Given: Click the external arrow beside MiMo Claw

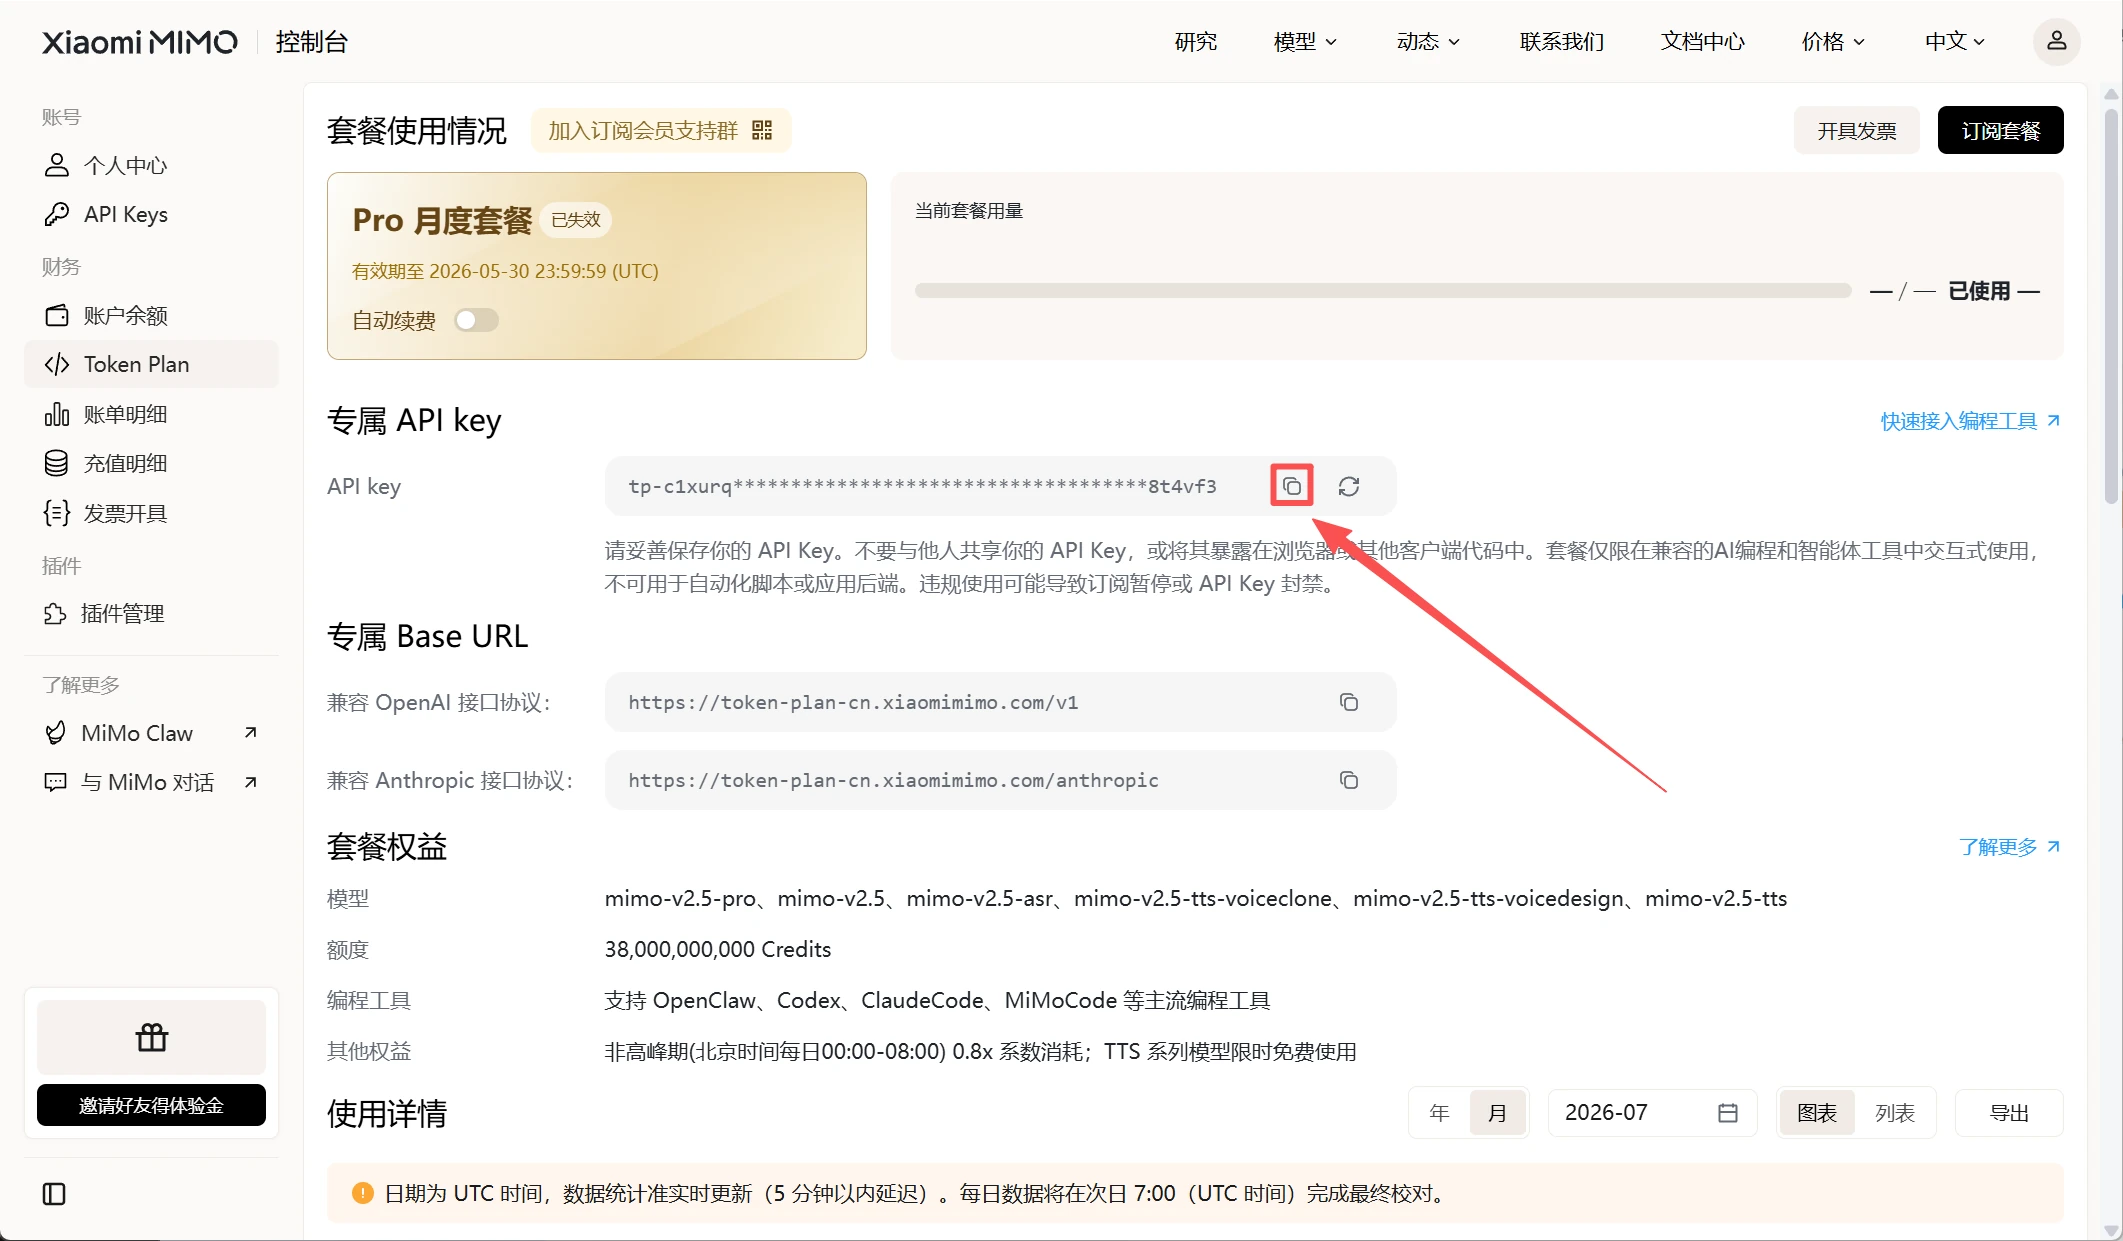Looking at the screenshot, I should 251,733.
